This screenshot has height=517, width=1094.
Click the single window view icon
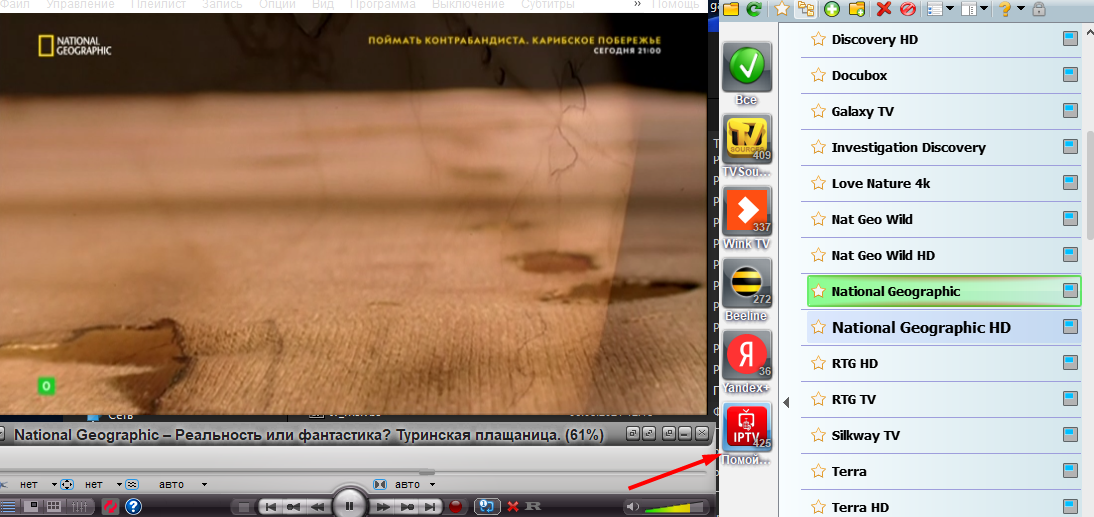tap(31, 506)
